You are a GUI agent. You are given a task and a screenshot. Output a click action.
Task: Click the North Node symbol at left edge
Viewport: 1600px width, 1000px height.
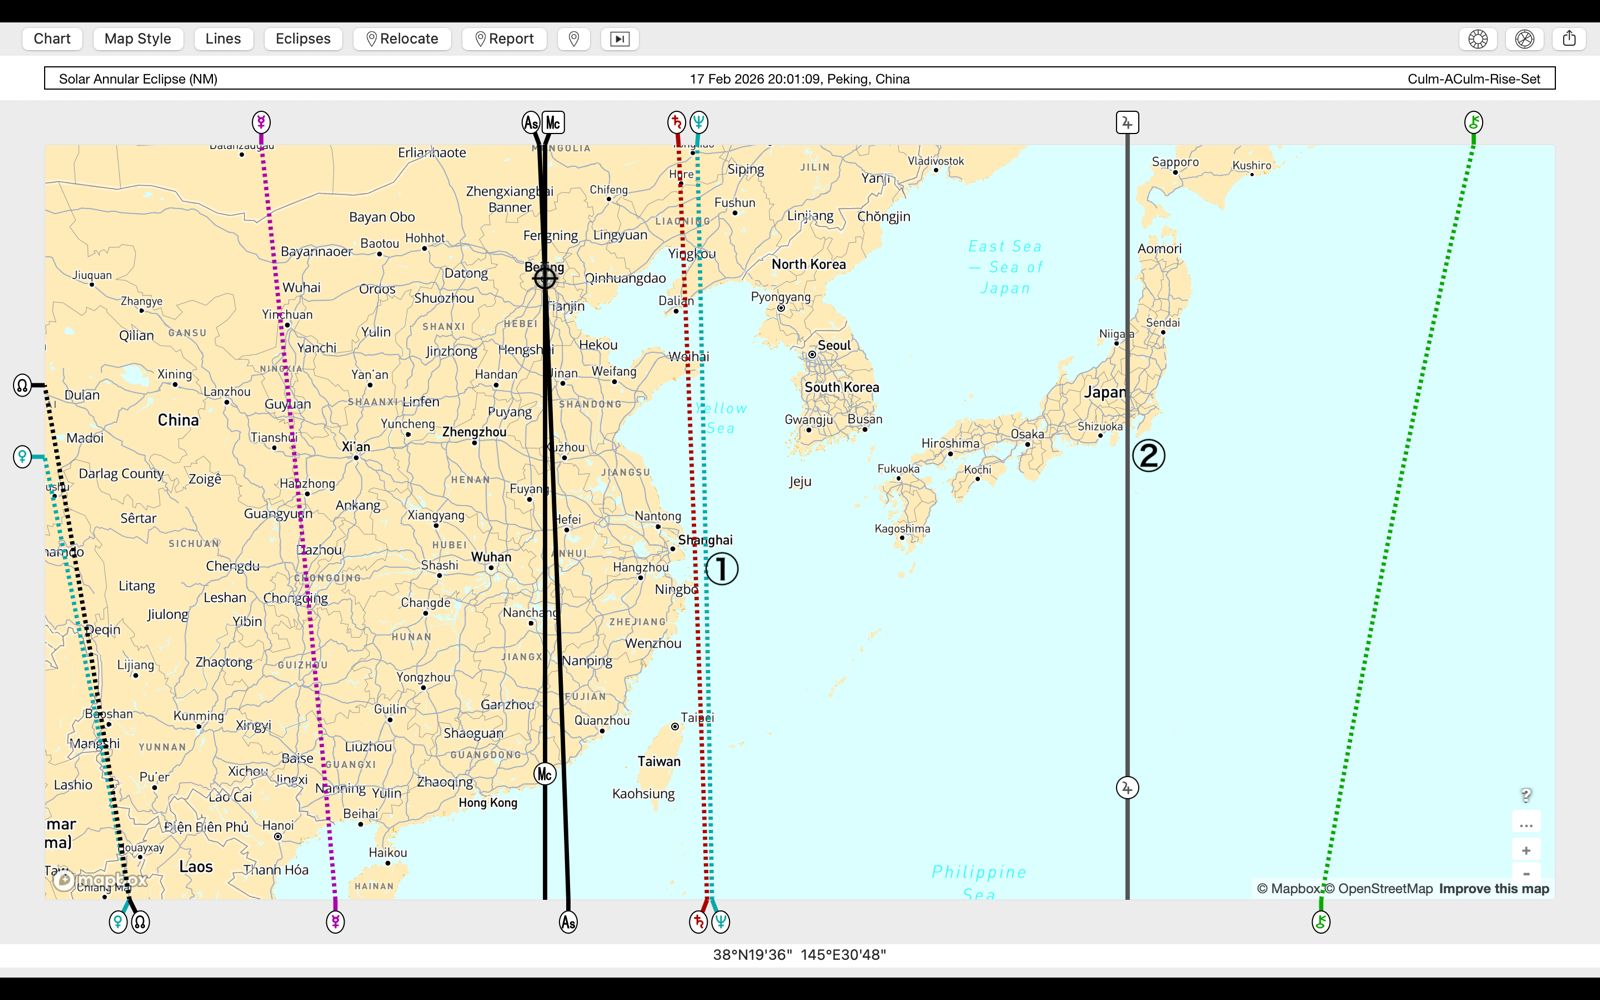click(22, 385)
